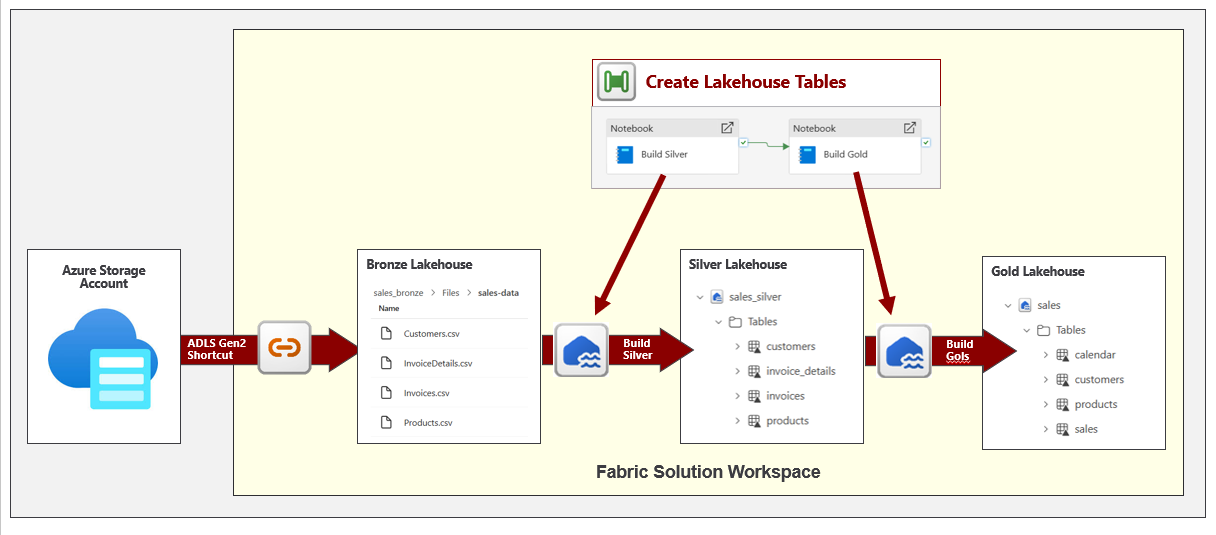Click the Azure Storage Account title
Image resolution: width=1216 pixels, height=535 pixels.
tap(104, 277)
